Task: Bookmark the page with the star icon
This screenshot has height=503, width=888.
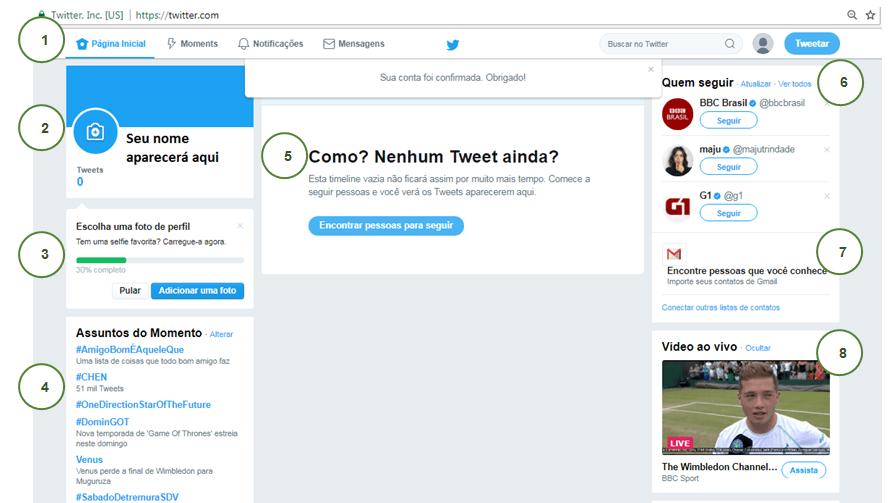Action: pos(870,15)
